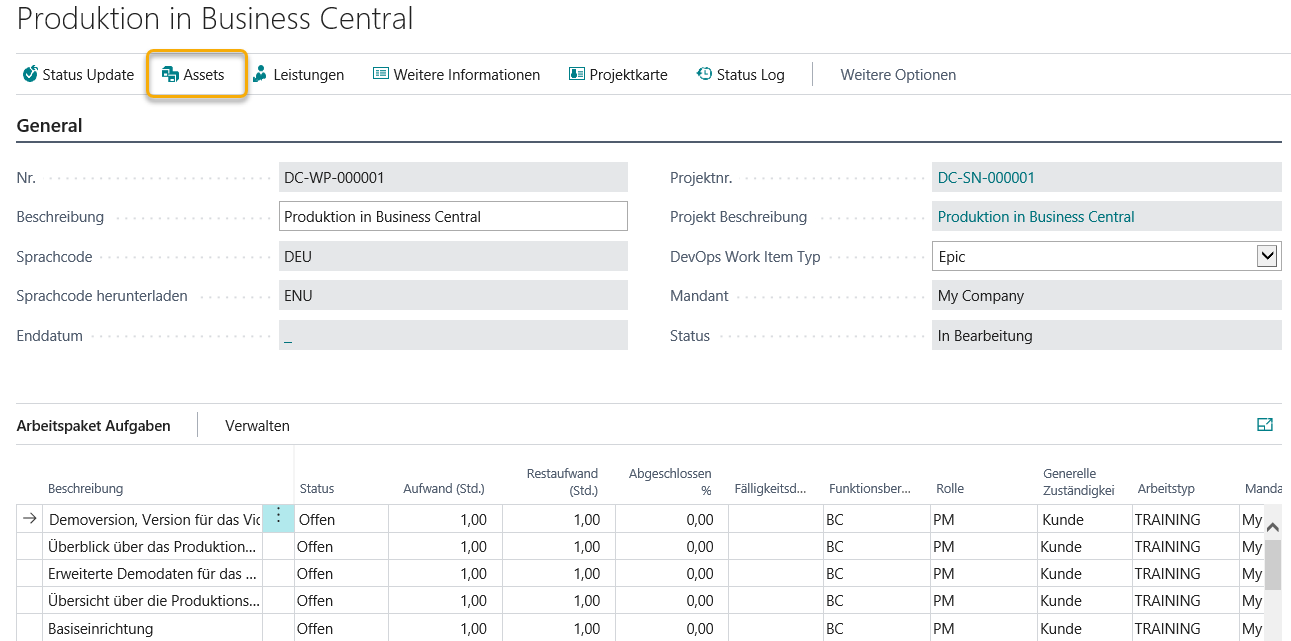The height and width of the screenshot is (641, 1291).
Task: Click Offen status in Basiseinrichtung row
Action: pyautogui.click(x=341, y=628)
